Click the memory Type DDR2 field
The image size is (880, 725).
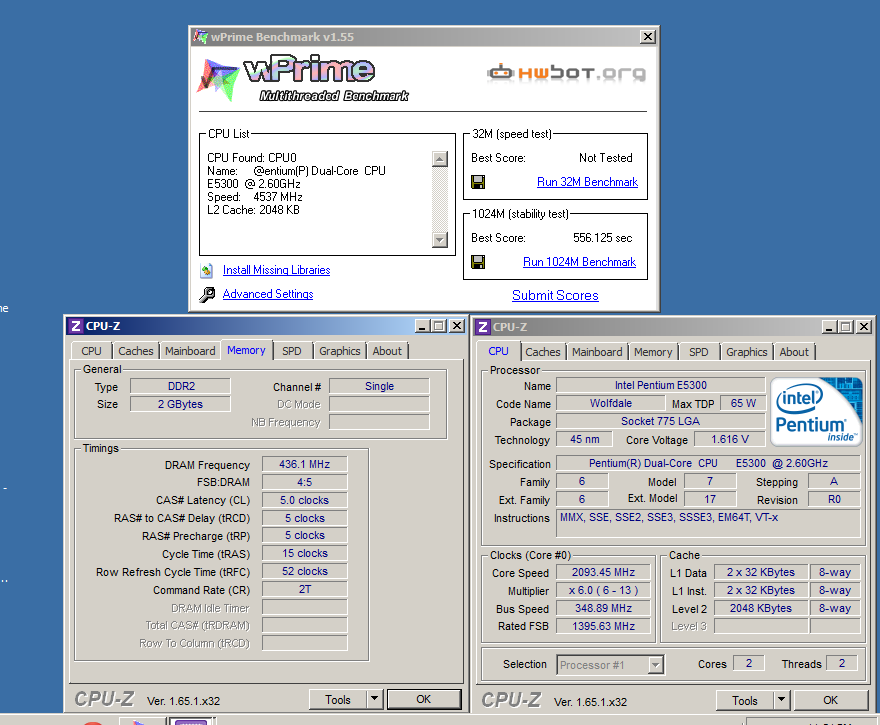tap(181, 387)
